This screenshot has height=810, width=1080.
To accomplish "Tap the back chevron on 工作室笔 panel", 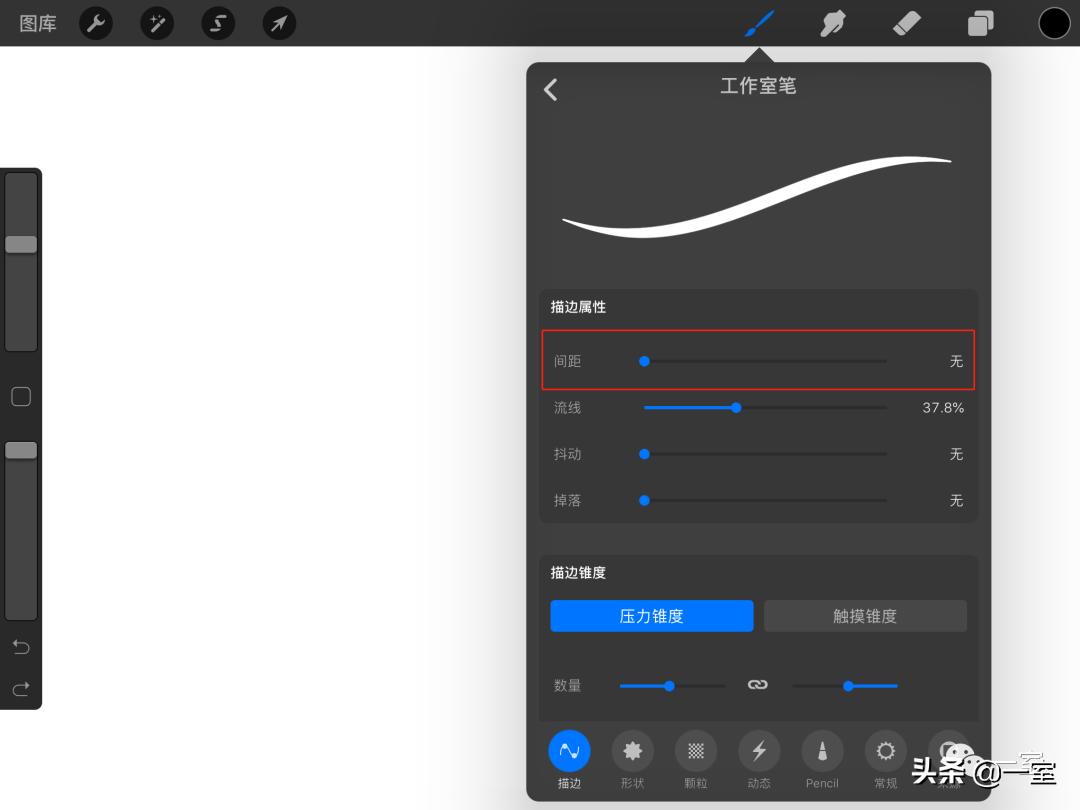I will pos(549,89).
